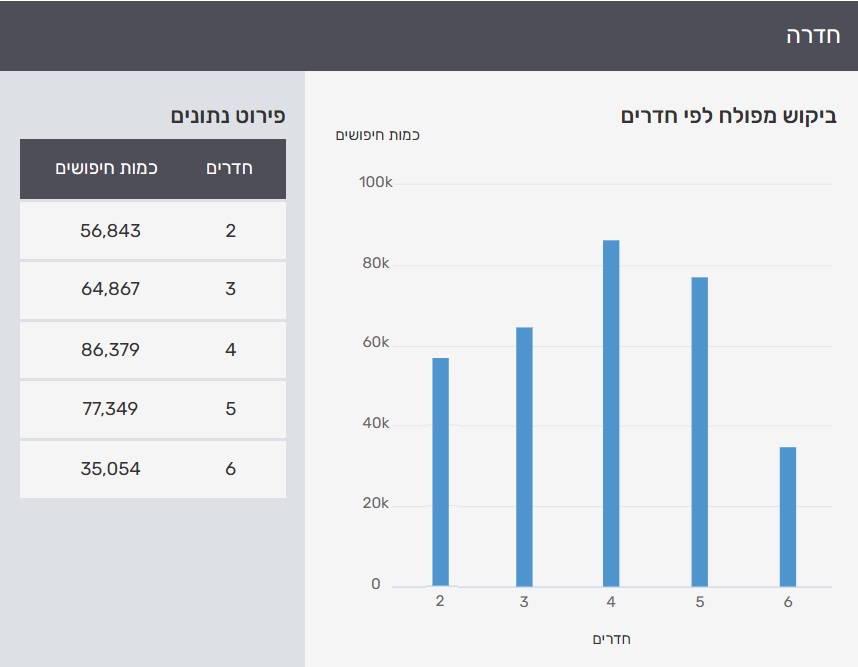Viewport: 858px width, 667px height.
Task: Select the table cell showing 35,054
Action: point(110,469)
